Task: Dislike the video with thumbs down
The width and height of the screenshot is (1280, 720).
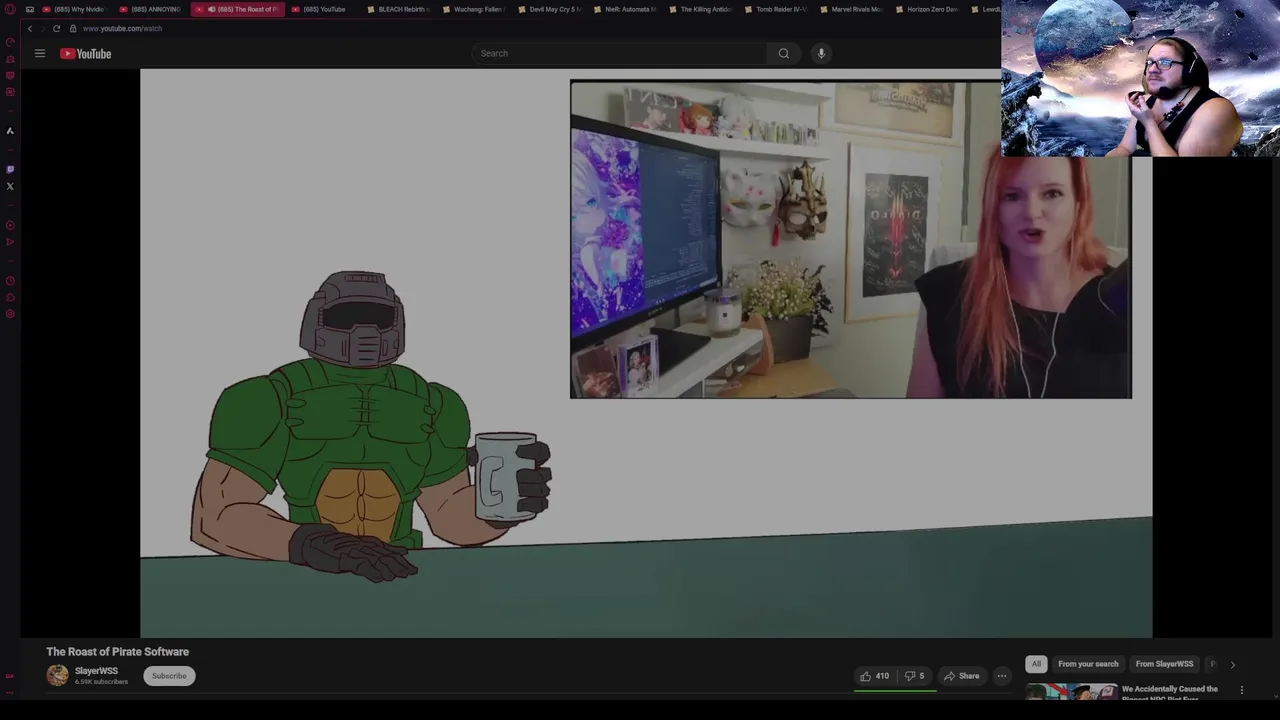Action: (x=914, y=676)
